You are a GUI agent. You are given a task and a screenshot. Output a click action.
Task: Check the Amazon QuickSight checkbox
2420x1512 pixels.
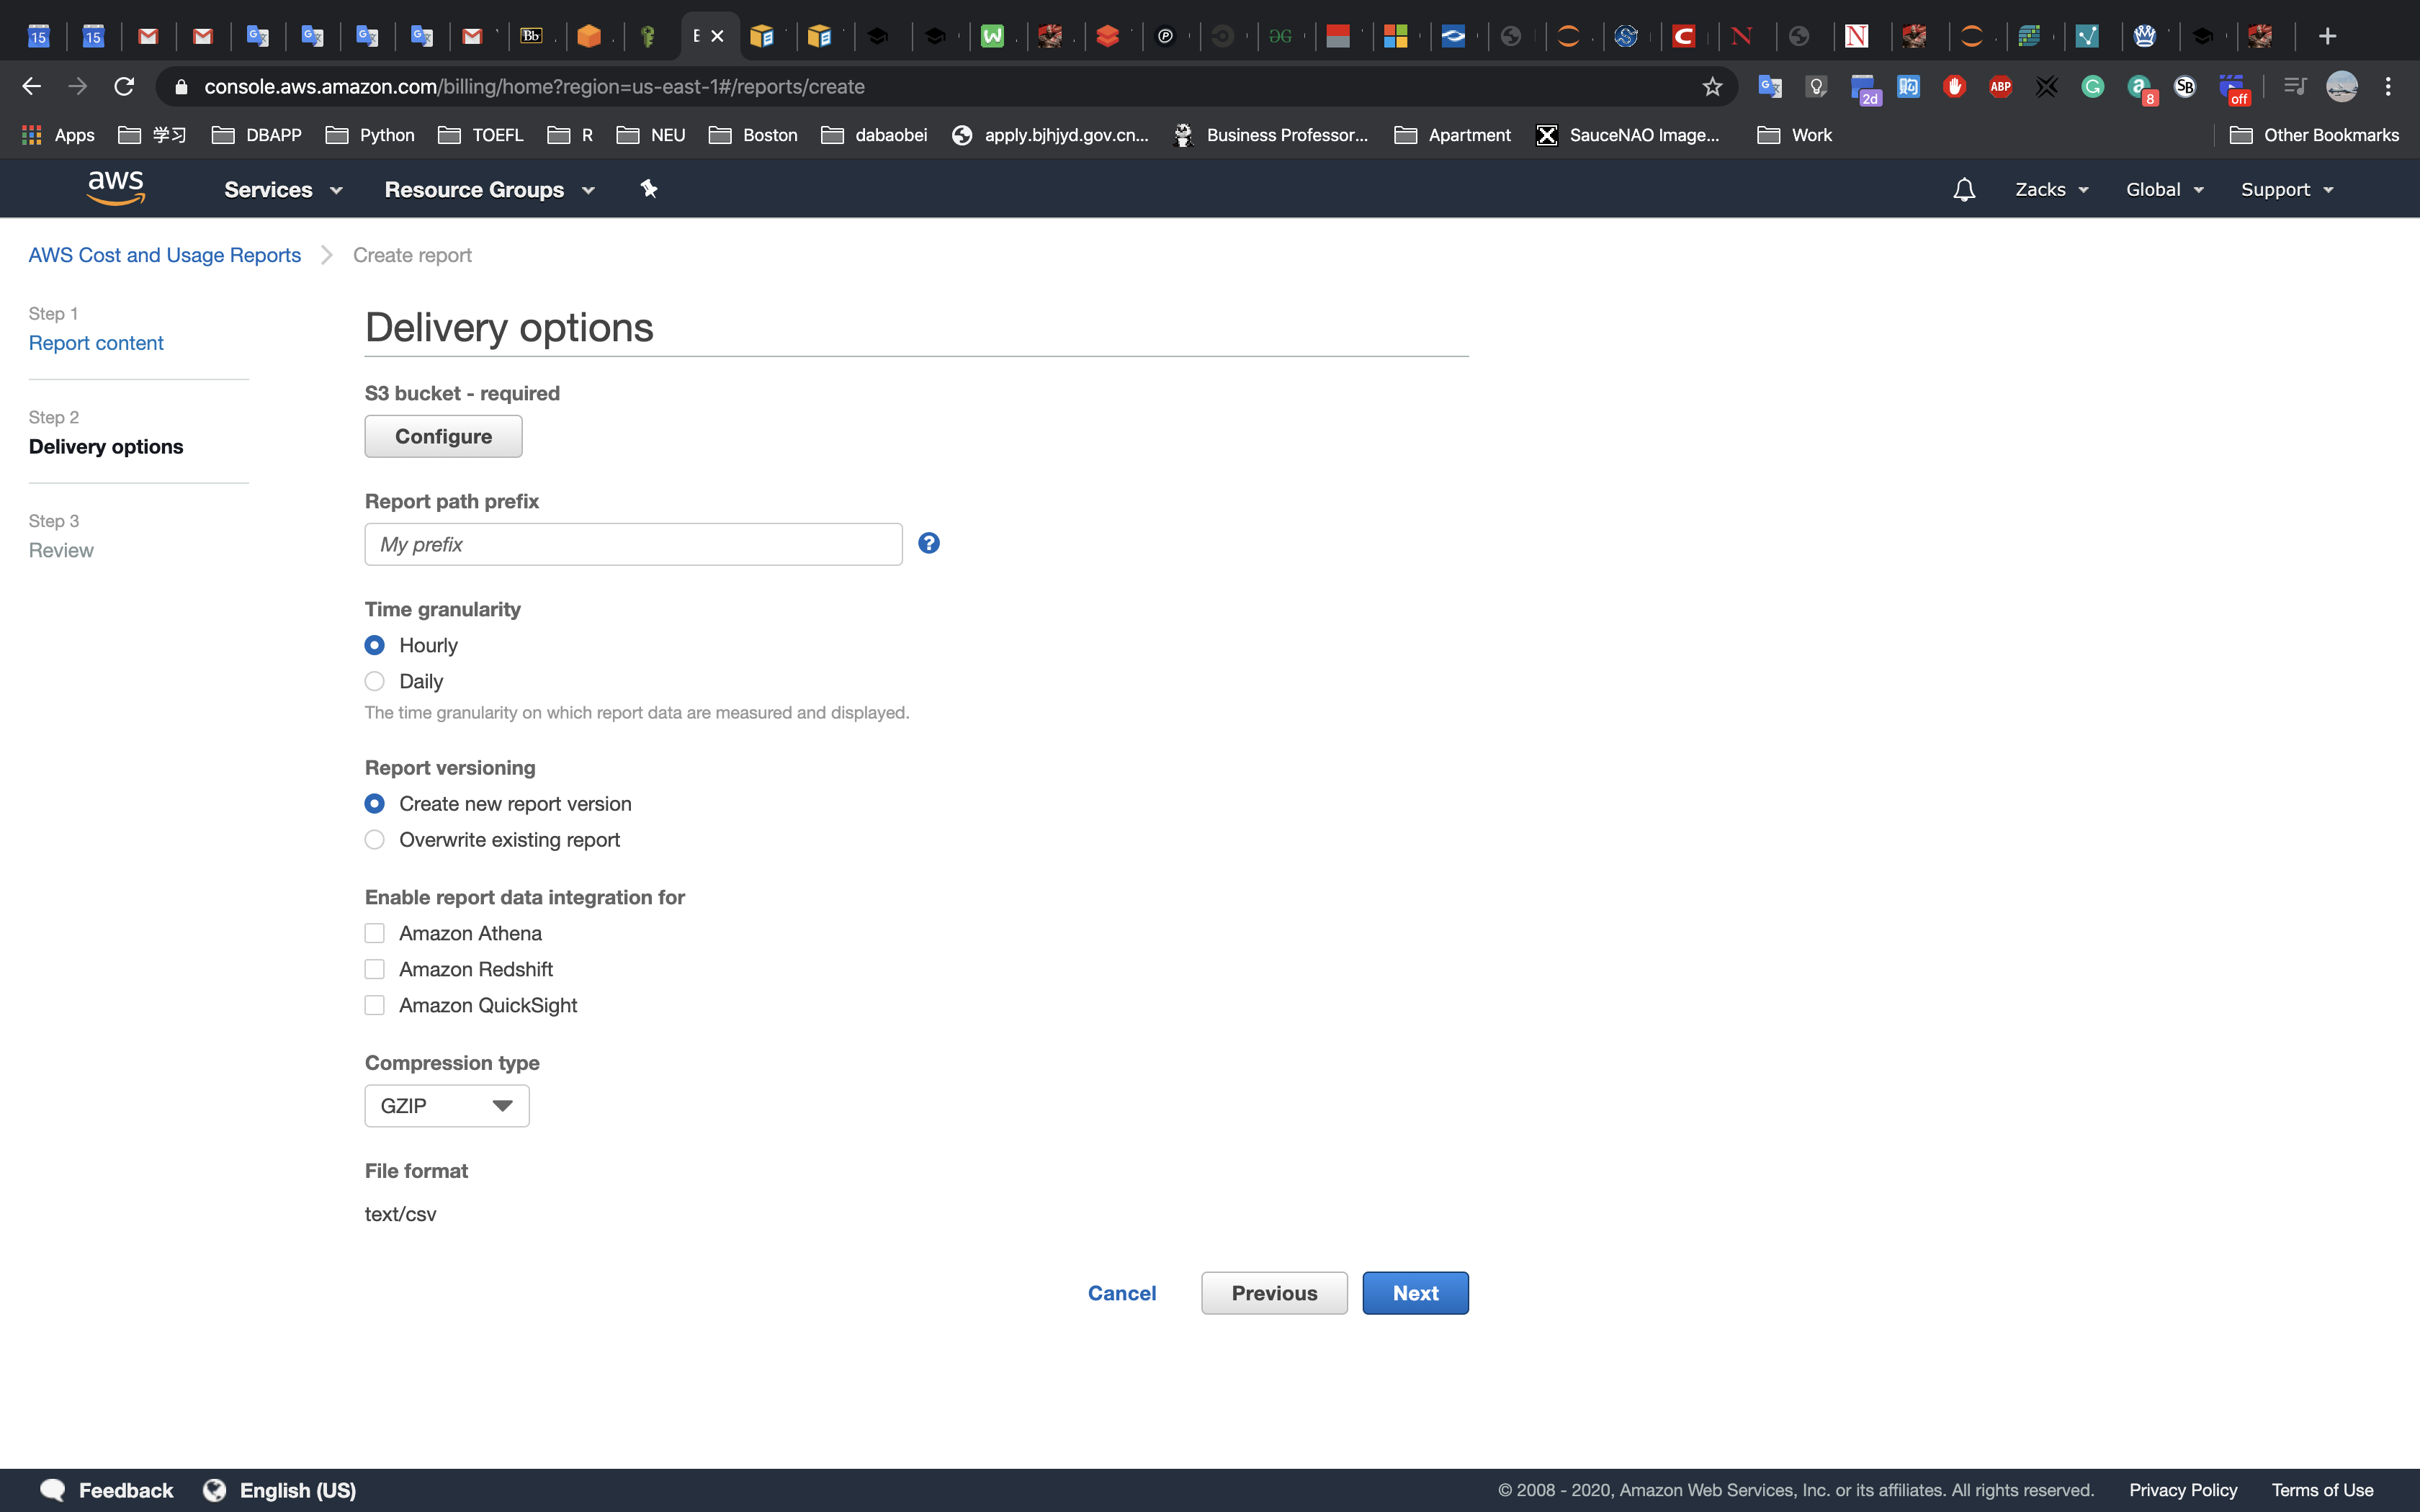(x=375, y=1005)
